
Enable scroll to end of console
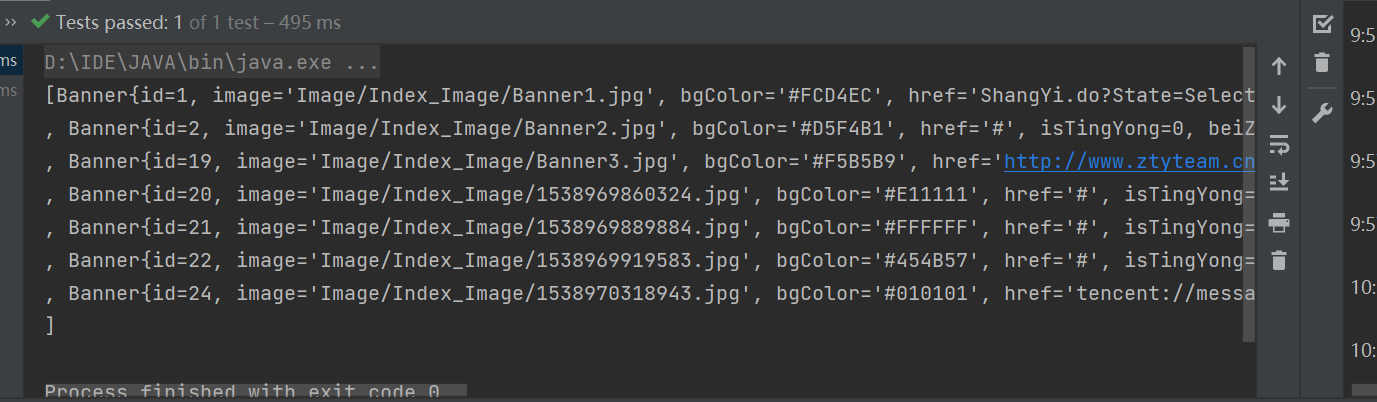(x=1278, y=182)
